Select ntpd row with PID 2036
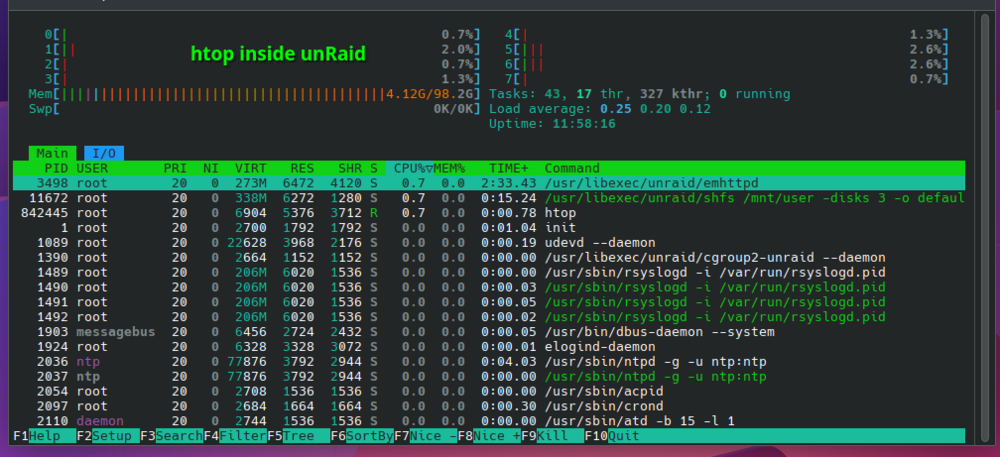Viewport: 1000px width, 457px height. pos(489,361)
